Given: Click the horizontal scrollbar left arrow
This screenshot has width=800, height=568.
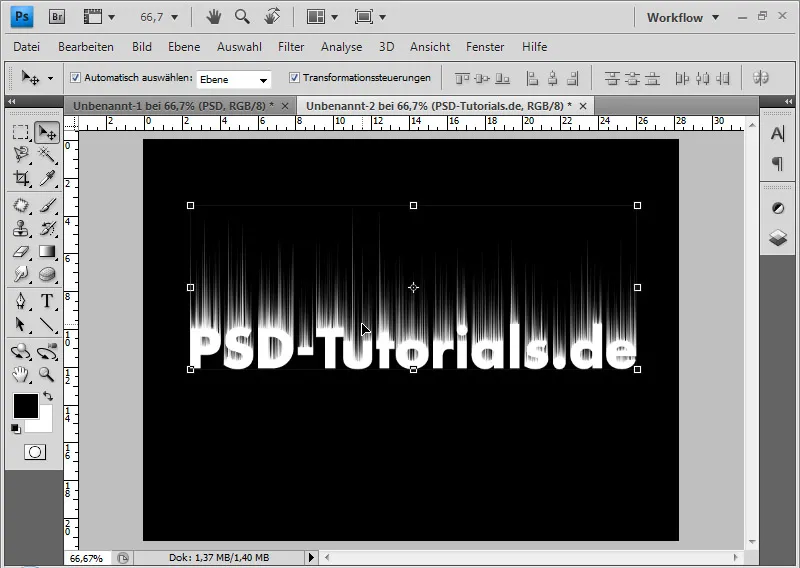Looking at the screenshot, I should (328, 557).
